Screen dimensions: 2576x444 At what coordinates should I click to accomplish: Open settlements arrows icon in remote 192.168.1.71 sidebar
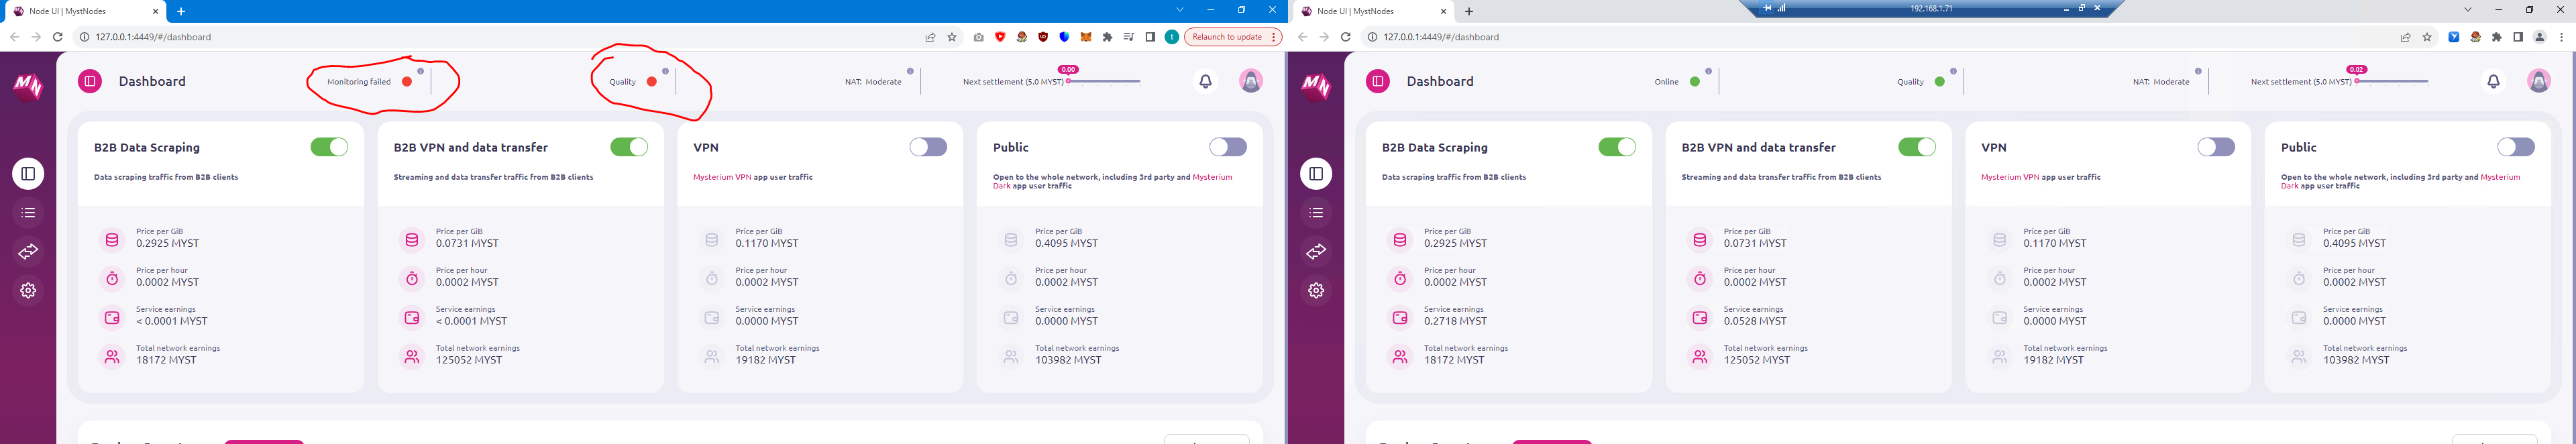(1316, 252)
